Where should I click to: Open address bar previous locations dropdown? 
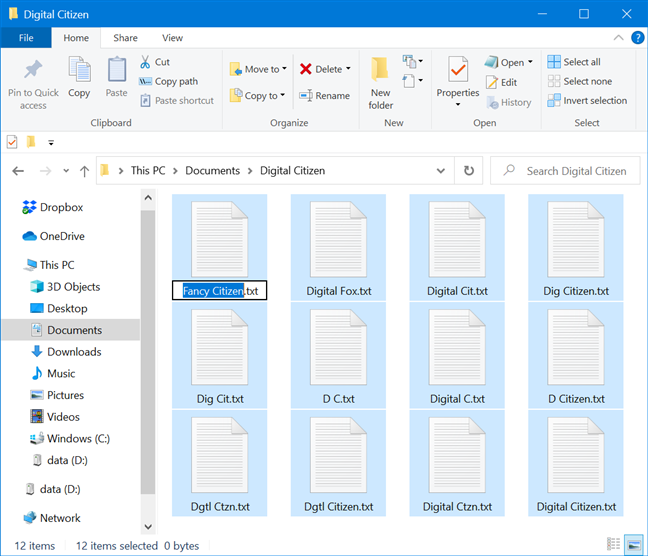441,171
